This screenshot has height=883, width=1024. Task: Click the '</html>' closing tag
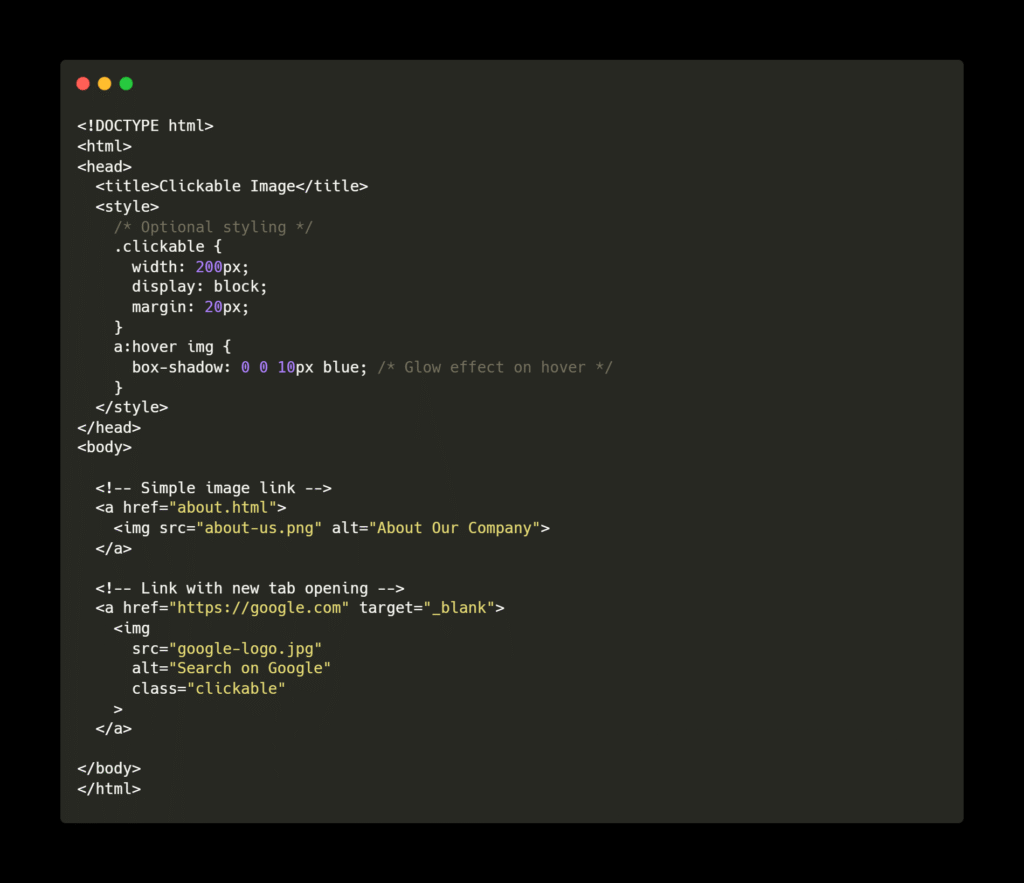click(109, 789)
